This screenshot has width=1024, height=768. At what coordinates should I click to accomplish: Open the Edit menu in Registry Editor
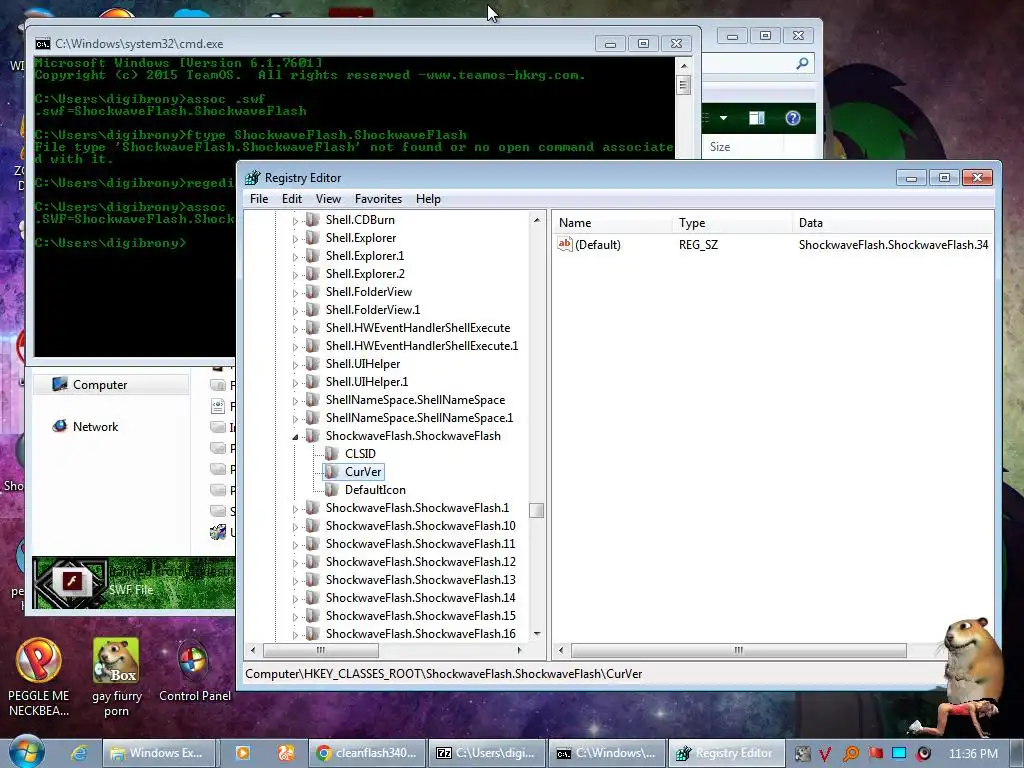pyautogui.click(x=291, y=199)
